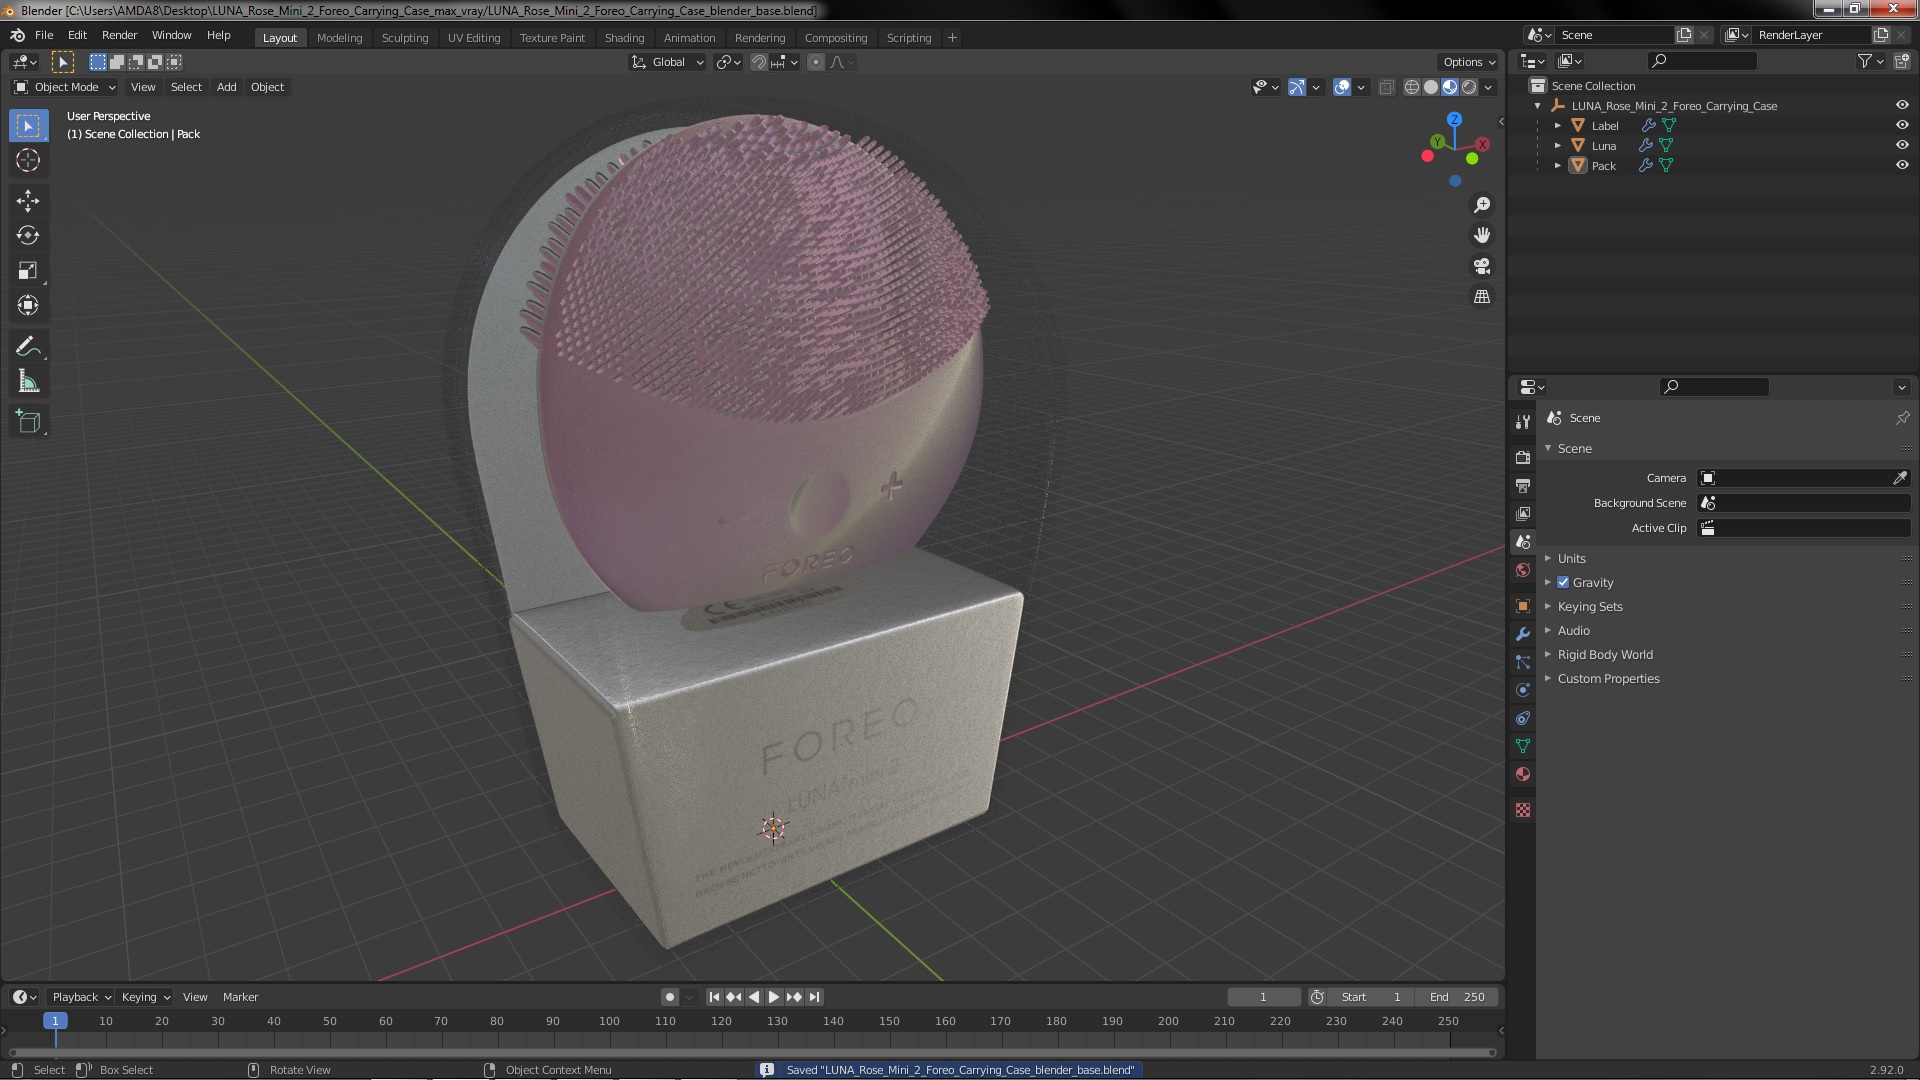Open the Modifier properties tab
This screenshot has width=1920, height=1080.
tap(1522, 634)
